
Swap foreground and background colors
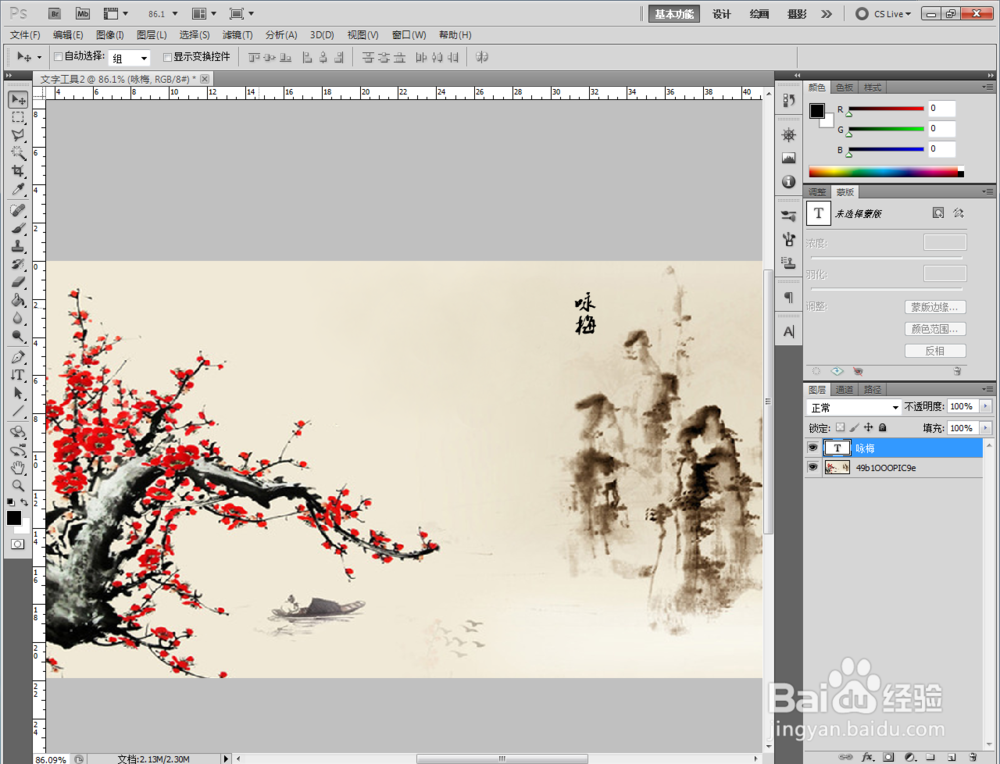click(24, 502)
